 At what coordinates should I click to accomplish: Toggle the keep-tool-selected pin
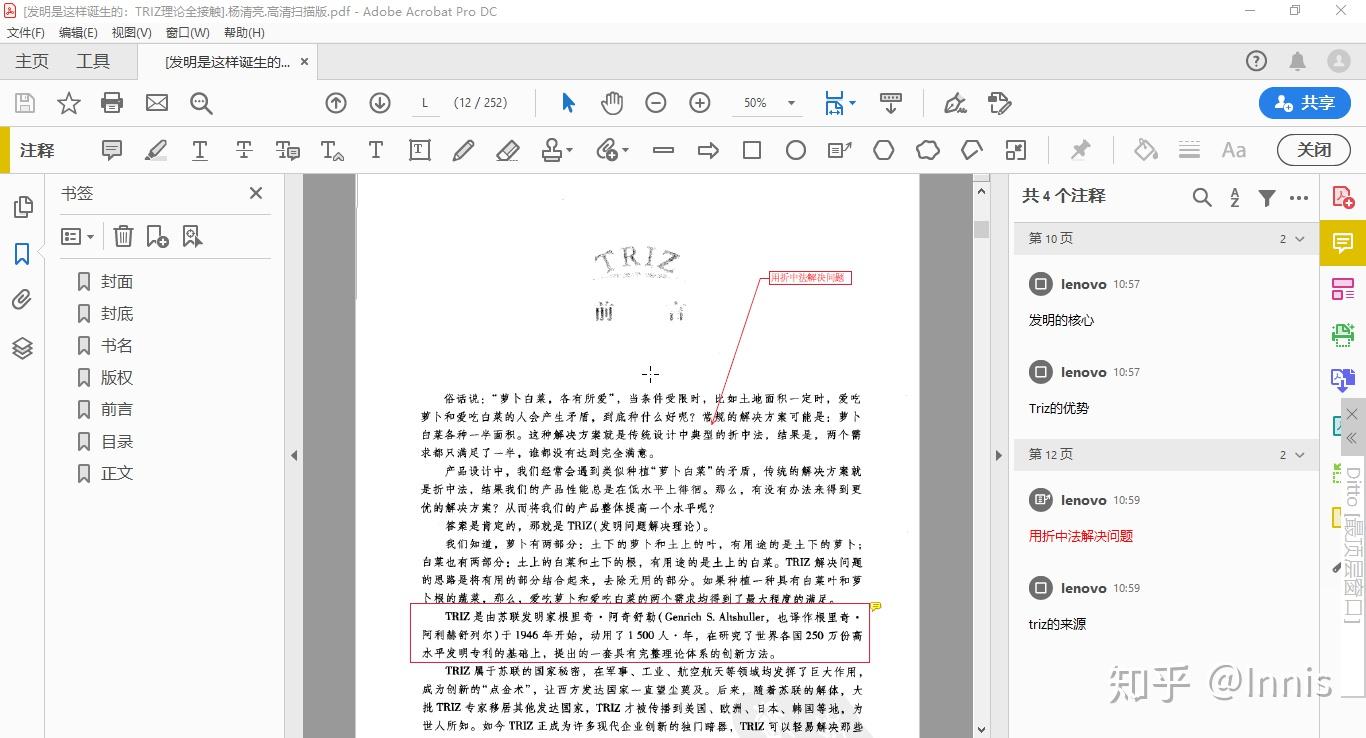pos(1081,150)
